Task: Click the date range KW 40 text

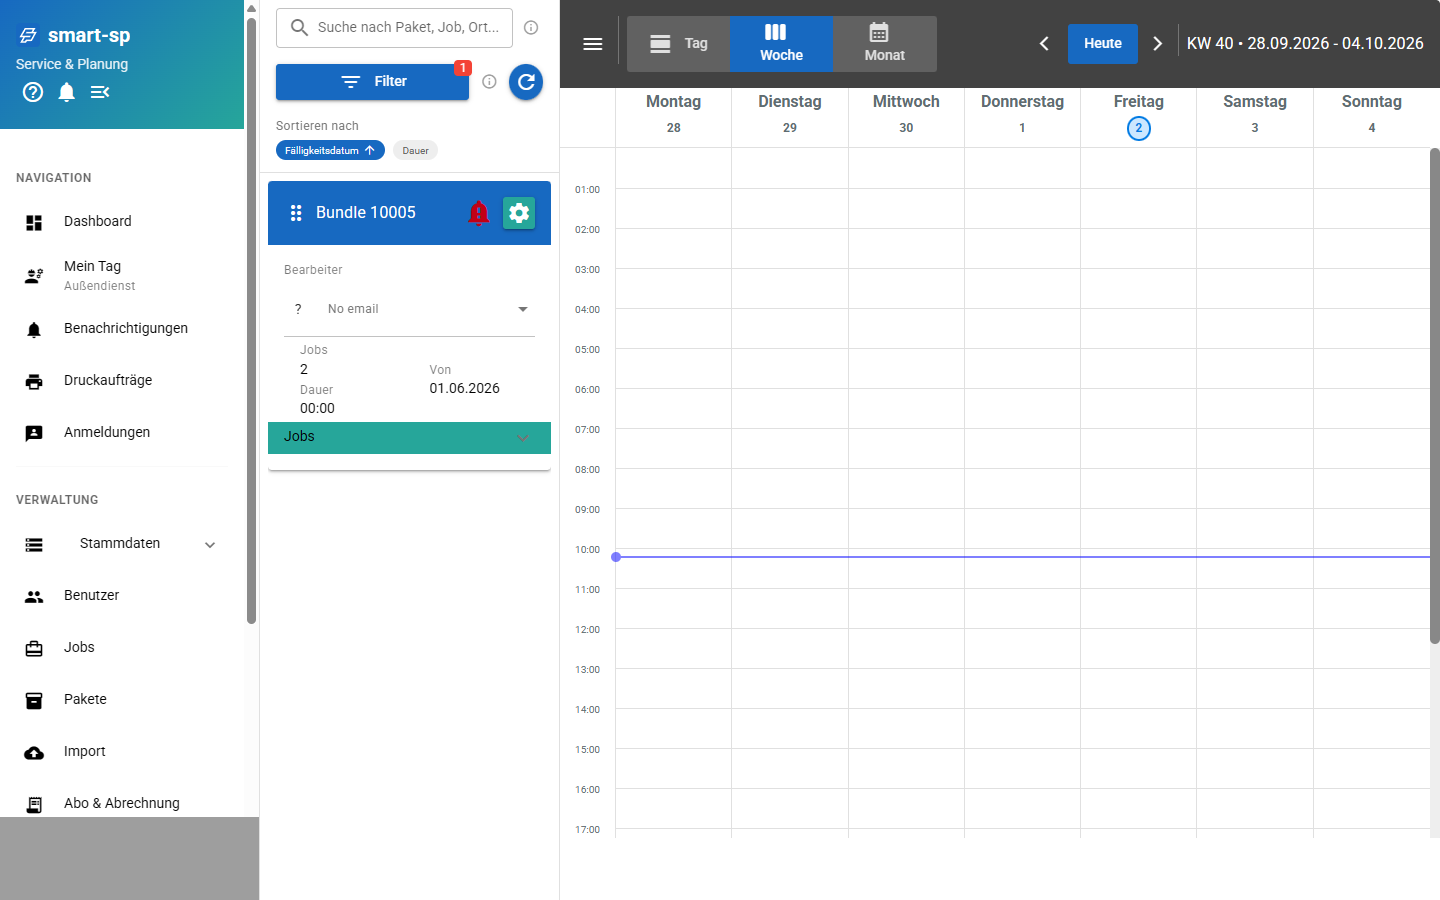Action: click(1305, 44)
